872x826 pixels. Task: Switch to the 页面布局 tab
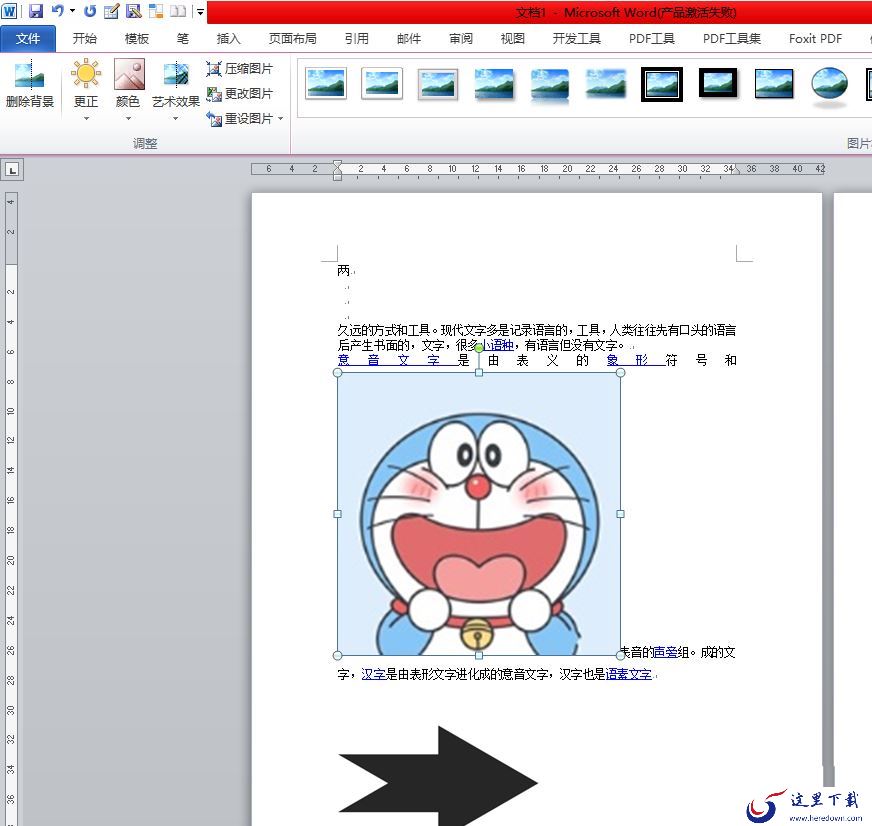pos(293,38)
